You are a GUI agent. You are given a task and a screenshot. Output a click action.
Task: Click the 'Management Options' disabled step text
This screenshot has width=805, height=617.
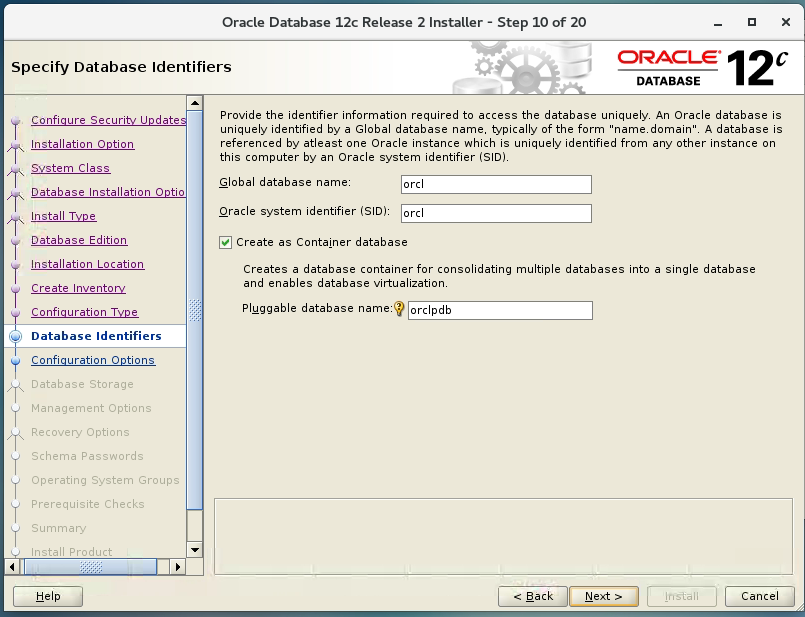pyautogui.click(x=91, y=408)
